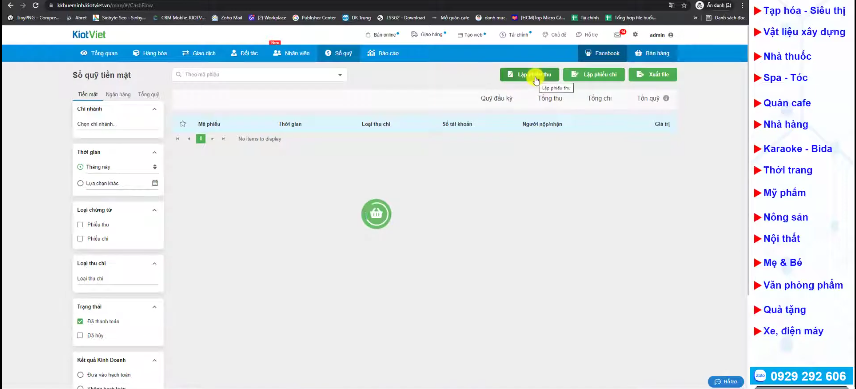This screenshot has width=856, height=389.
Task: Collapse the Trạng thái filter panel
Action: (154, 307)
